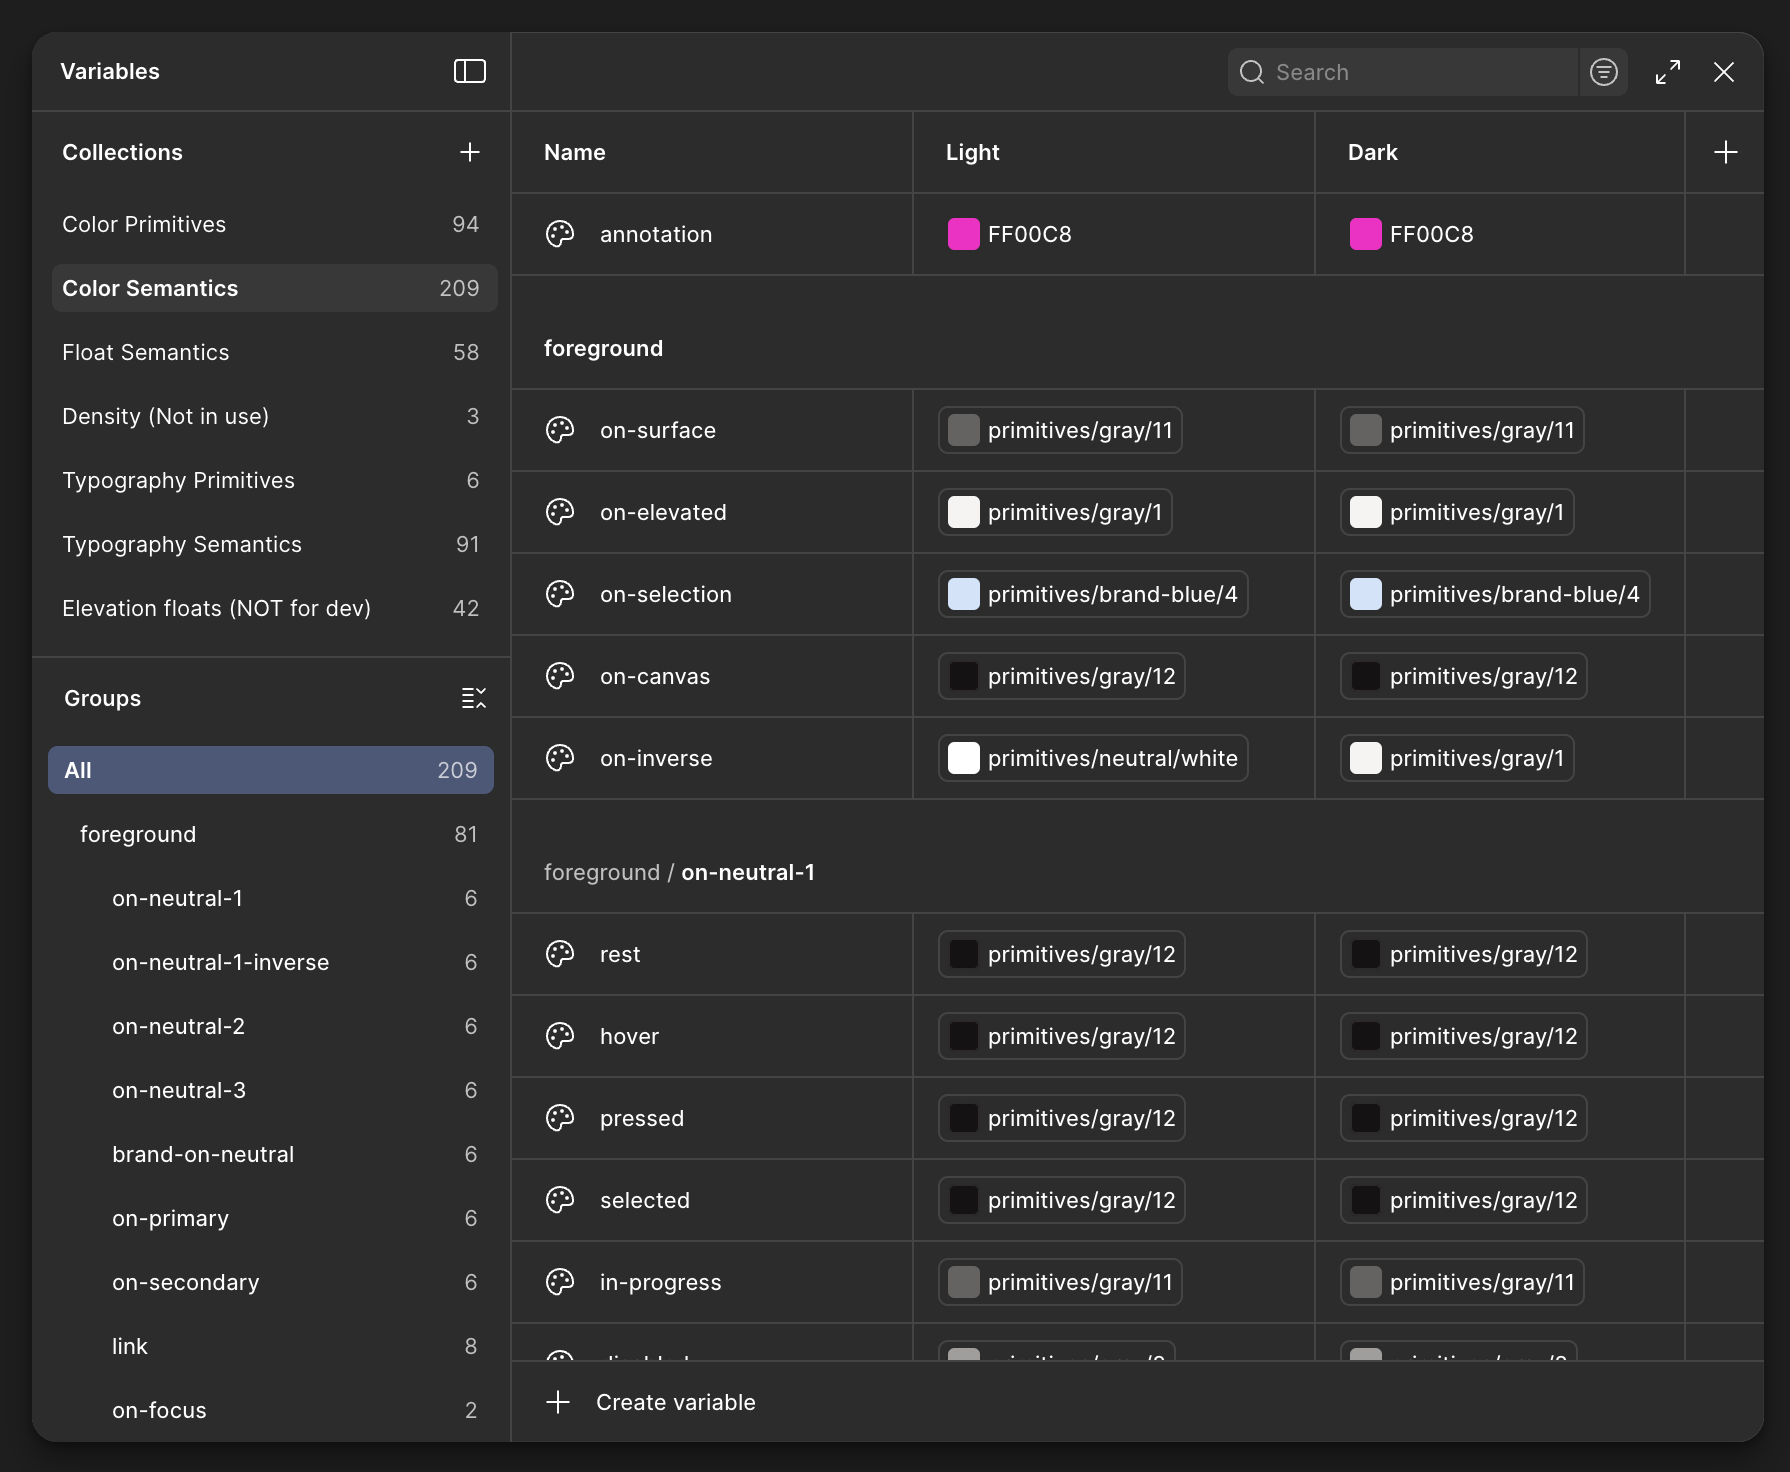1790x1472 pixels.
Task: Select the on-neutral-3 group
Action: [271, 1090]
